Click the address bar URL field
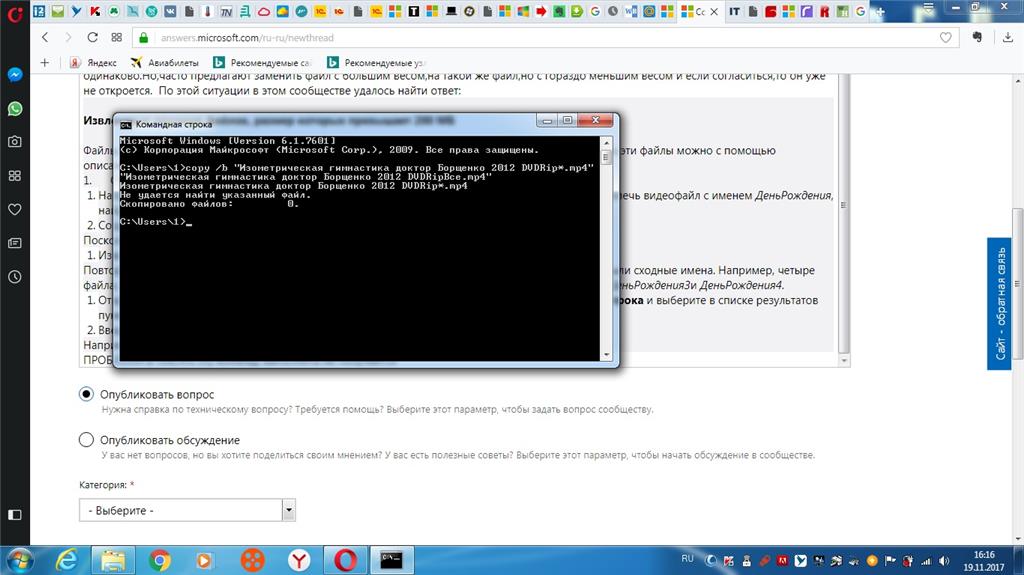Viewport: 1024px width, 575px height. click(x=545, y=37)
